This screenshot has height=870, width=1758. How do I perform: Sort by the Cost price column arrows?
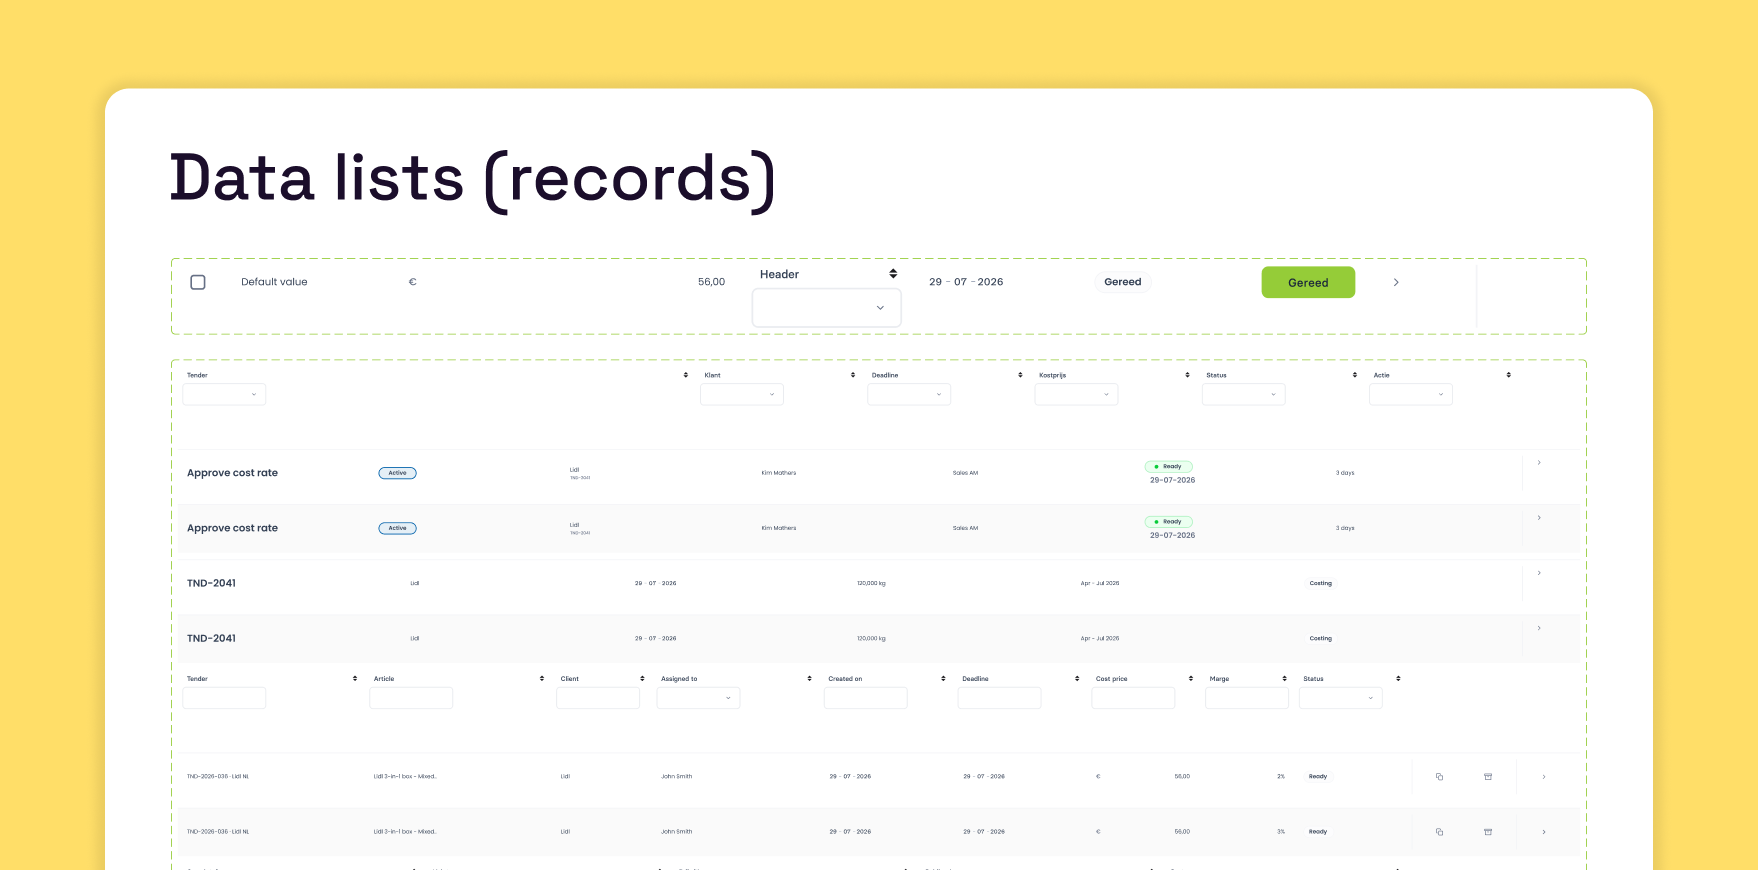click(x=1191, y=679)
